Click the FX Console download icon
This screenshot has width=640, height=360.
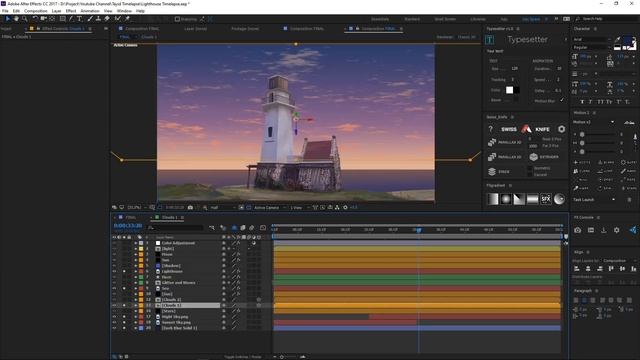(604, 230)
